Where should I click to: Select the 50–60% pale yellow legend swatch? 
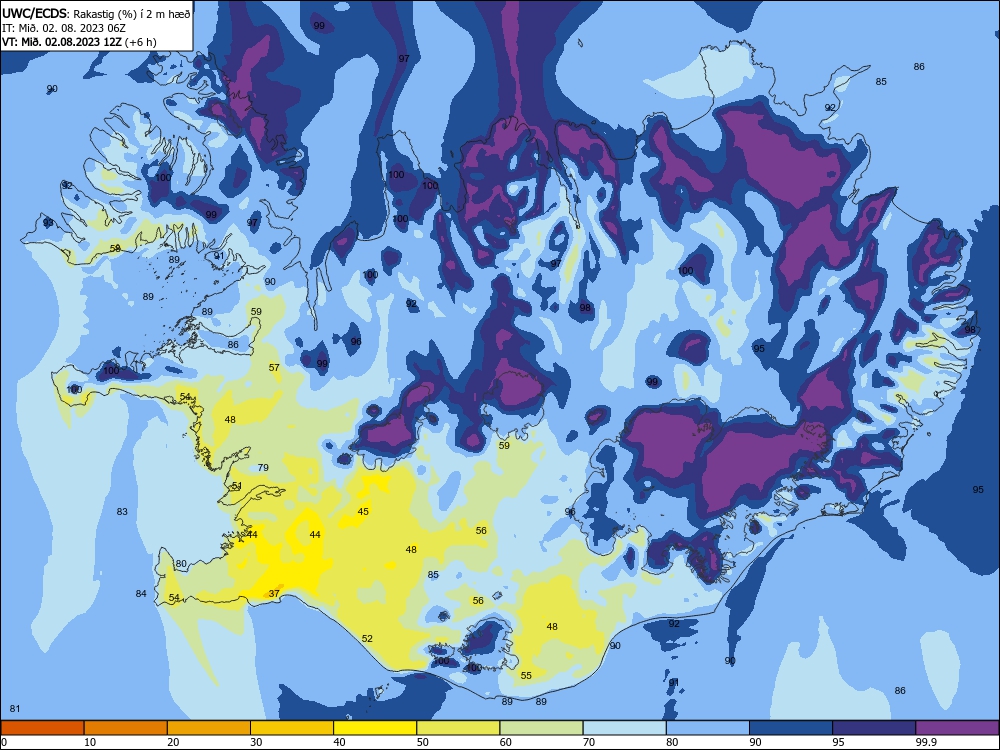(458, 728)
